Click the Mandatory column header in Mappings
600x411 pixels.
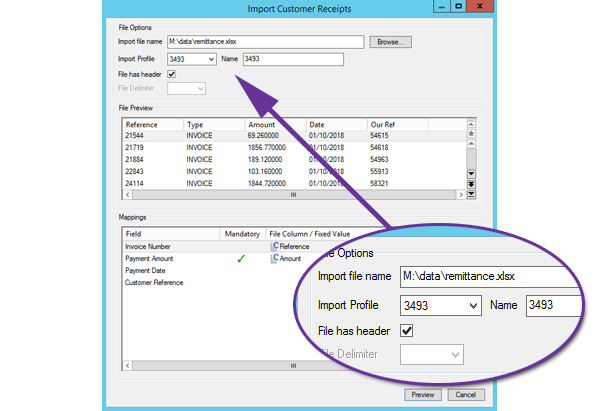(242, 234)
